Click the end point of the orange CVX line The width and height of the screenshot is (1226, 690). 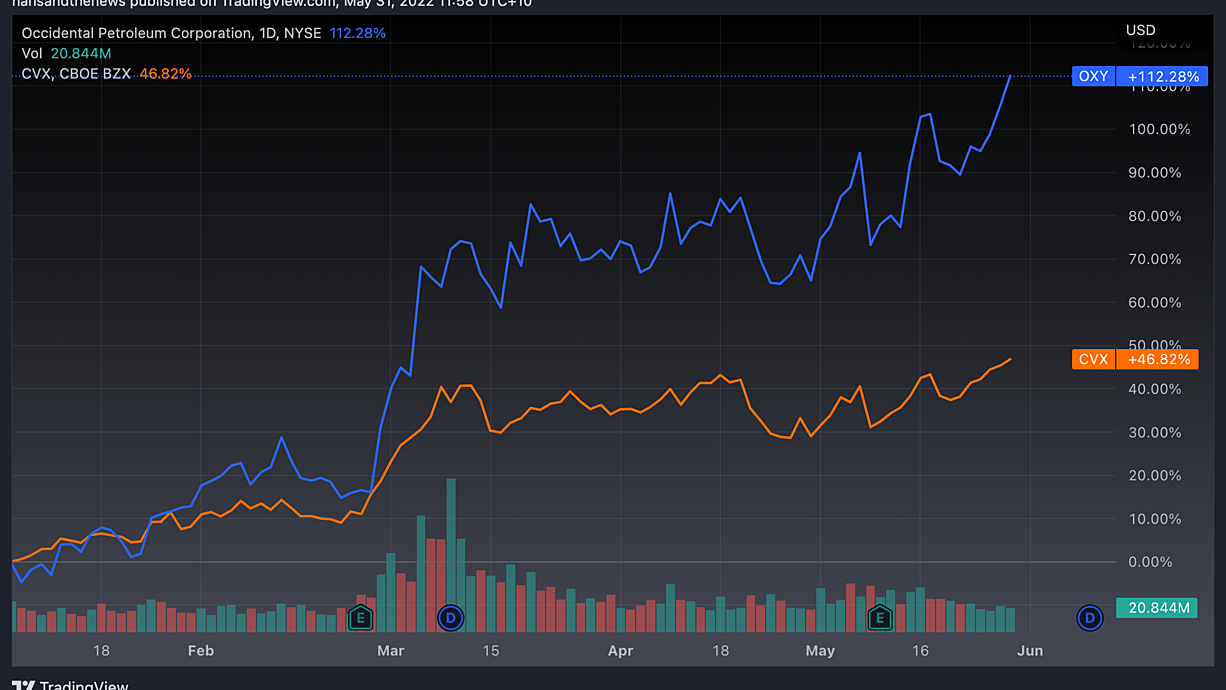1010,359
